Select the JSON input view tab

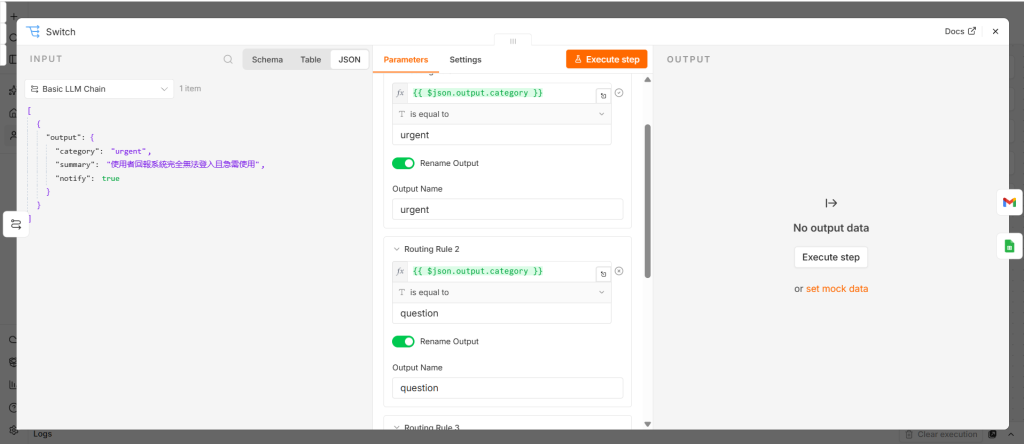coord(349,59)
